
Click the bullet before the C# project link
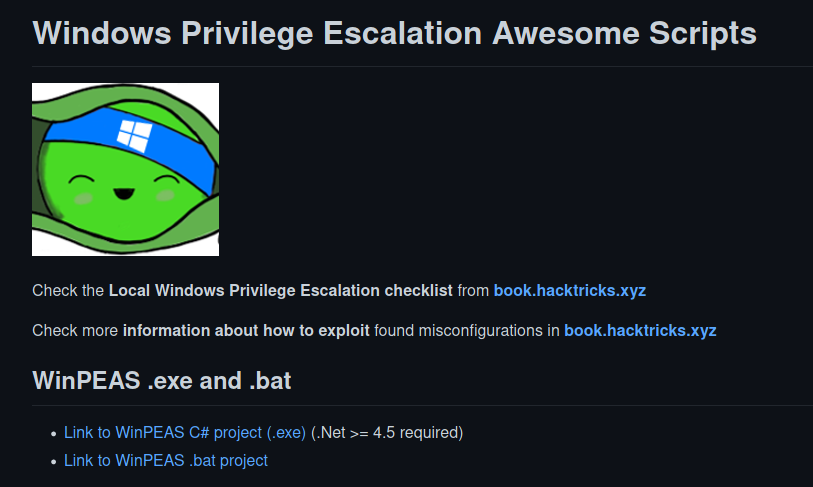click(54, 433)
